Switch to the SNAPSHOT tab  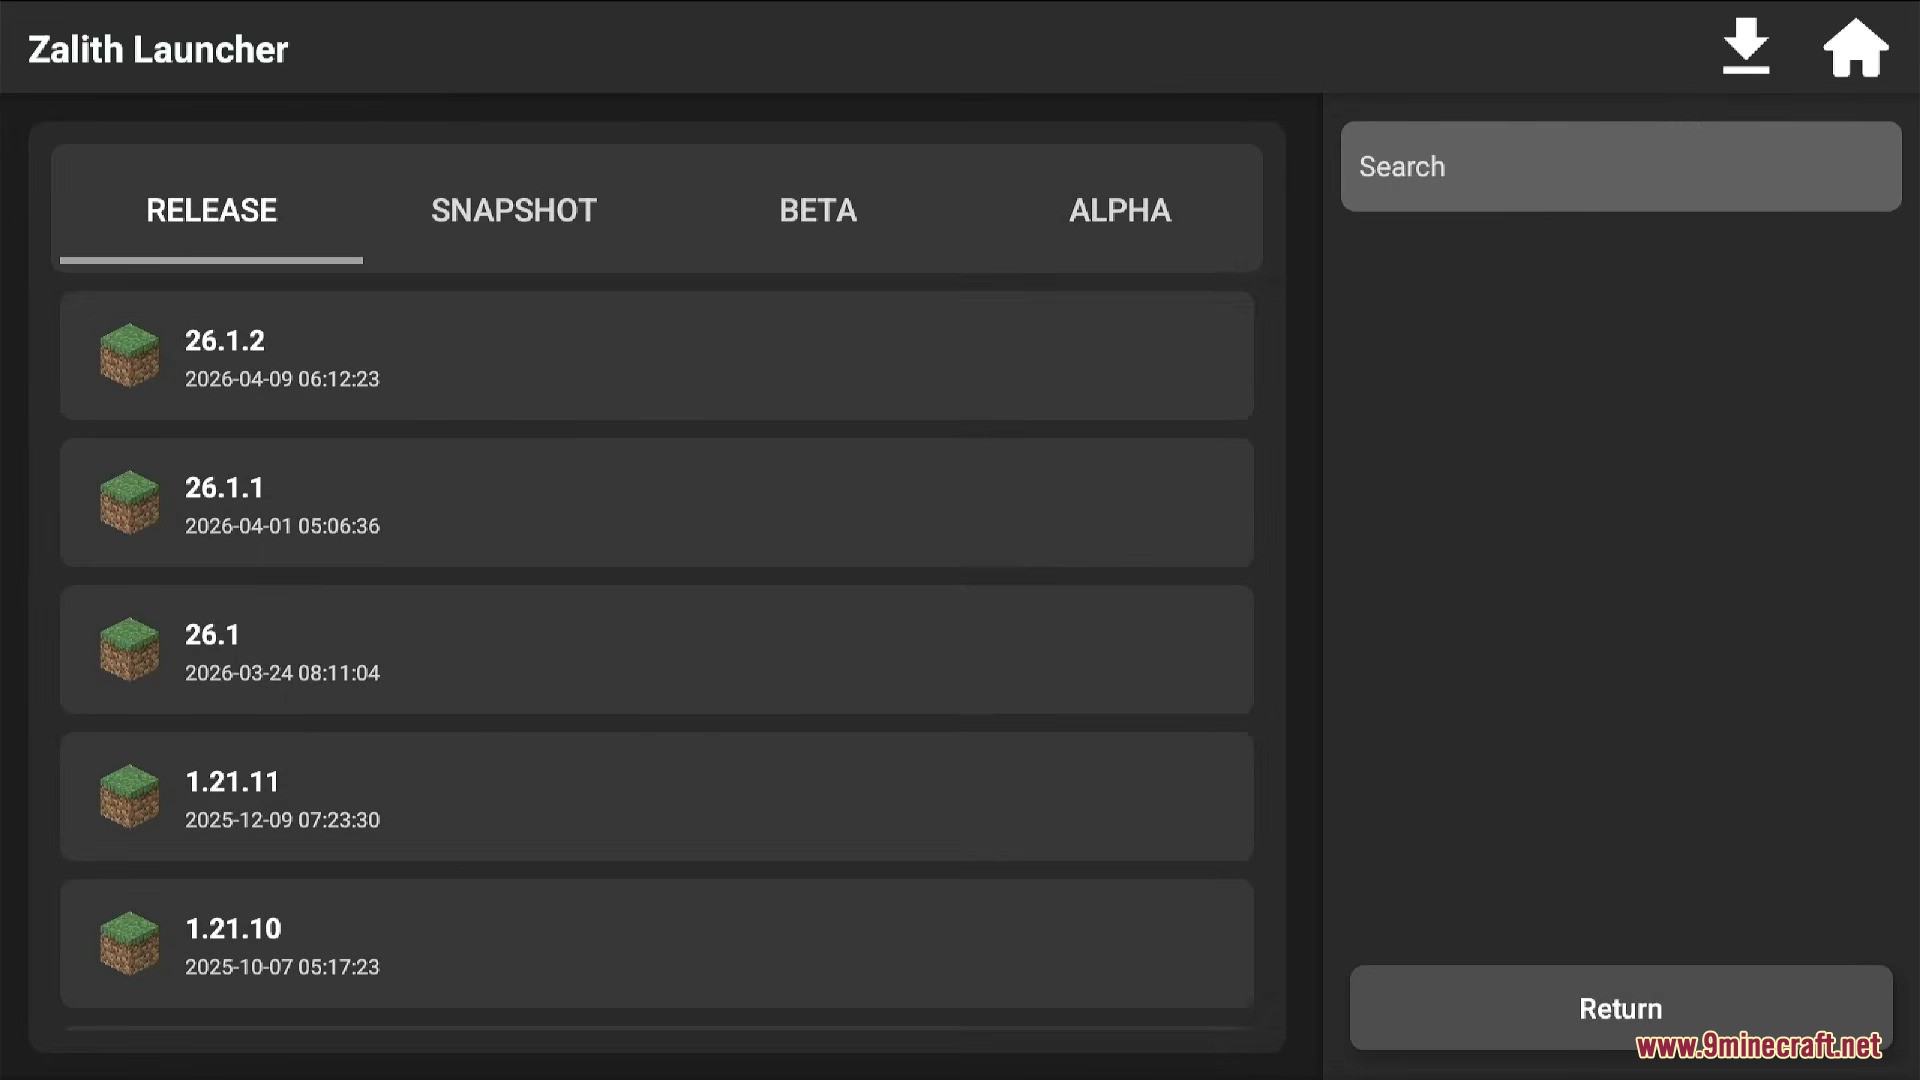(x=513, y=210)
